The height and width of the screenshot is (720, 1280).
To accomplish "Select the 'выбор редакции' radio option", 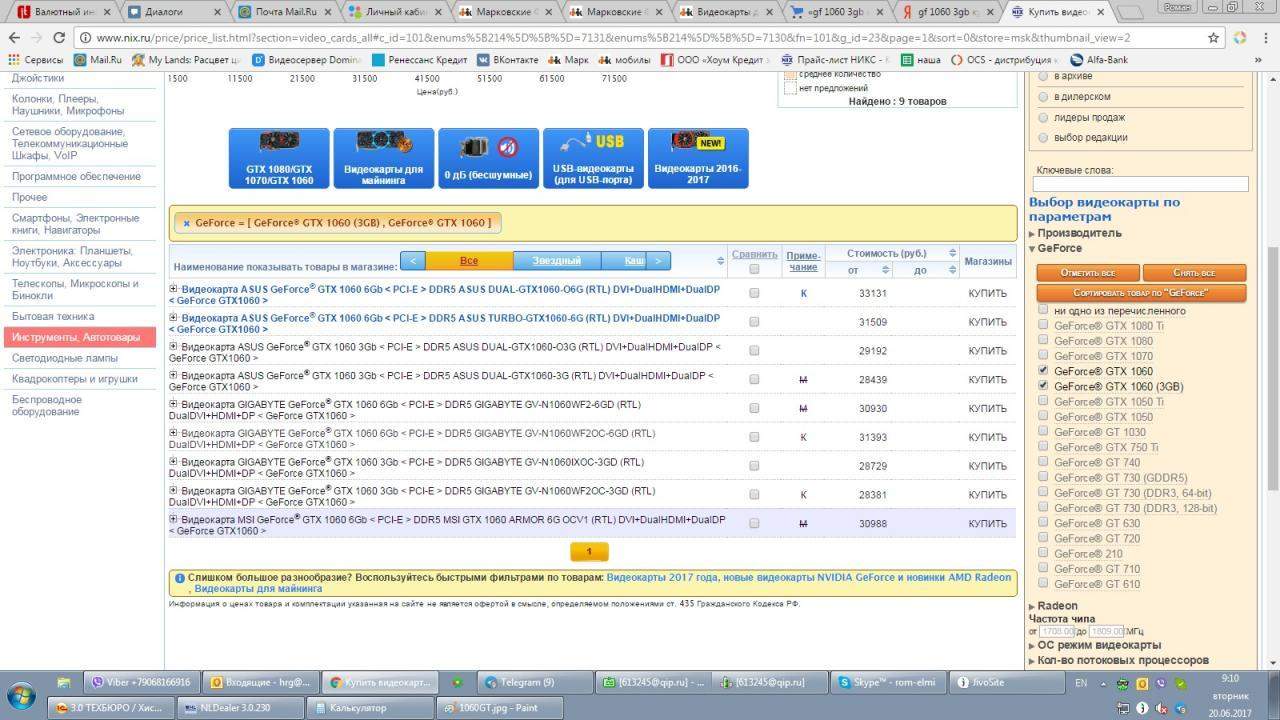I will 1044,137.
